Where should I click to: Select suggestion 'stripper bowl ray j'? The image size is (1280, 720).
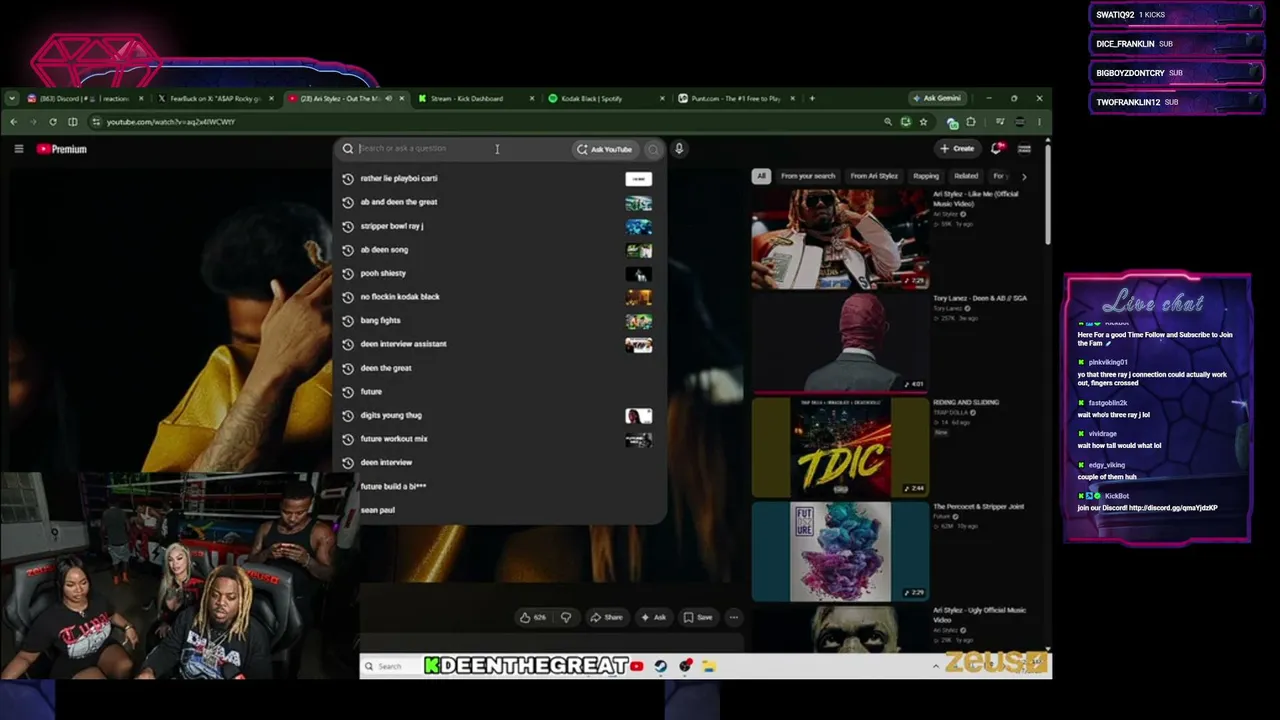(500, 226)
